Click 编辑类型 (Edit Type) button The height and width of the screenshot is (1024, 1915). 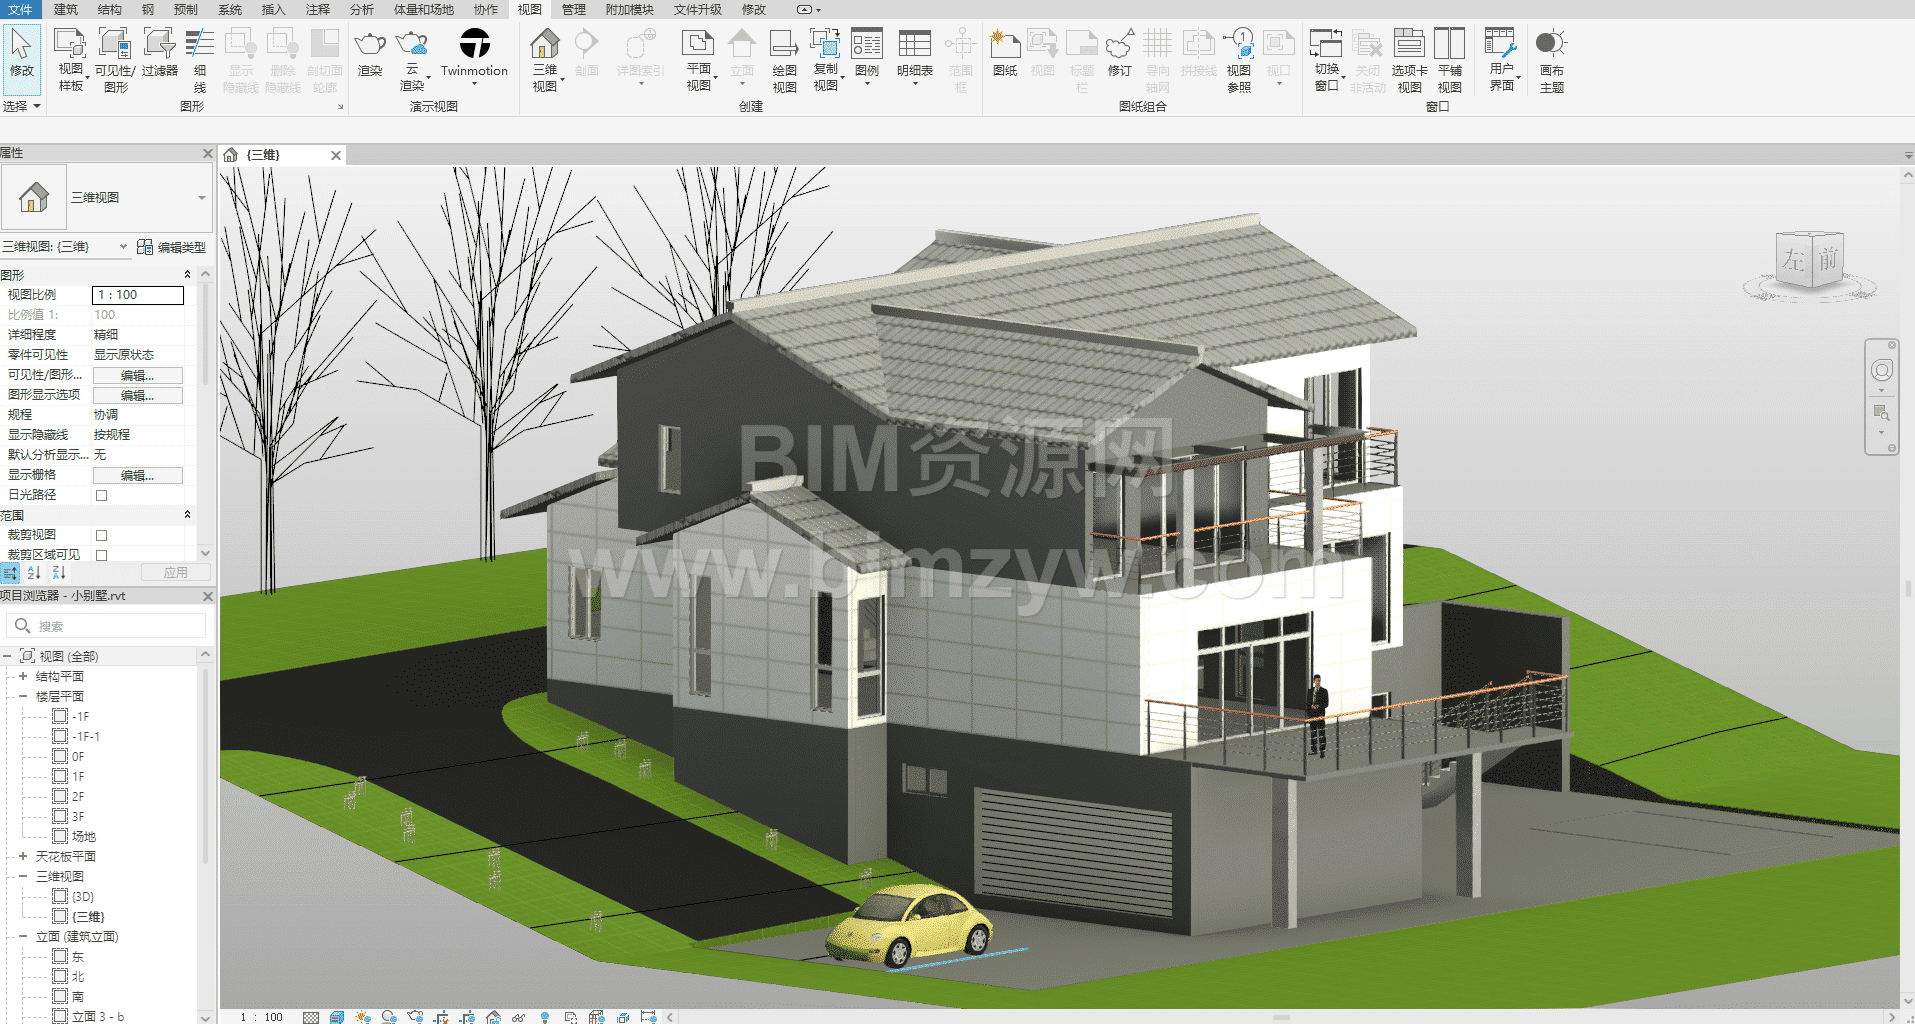click(171, 247)
